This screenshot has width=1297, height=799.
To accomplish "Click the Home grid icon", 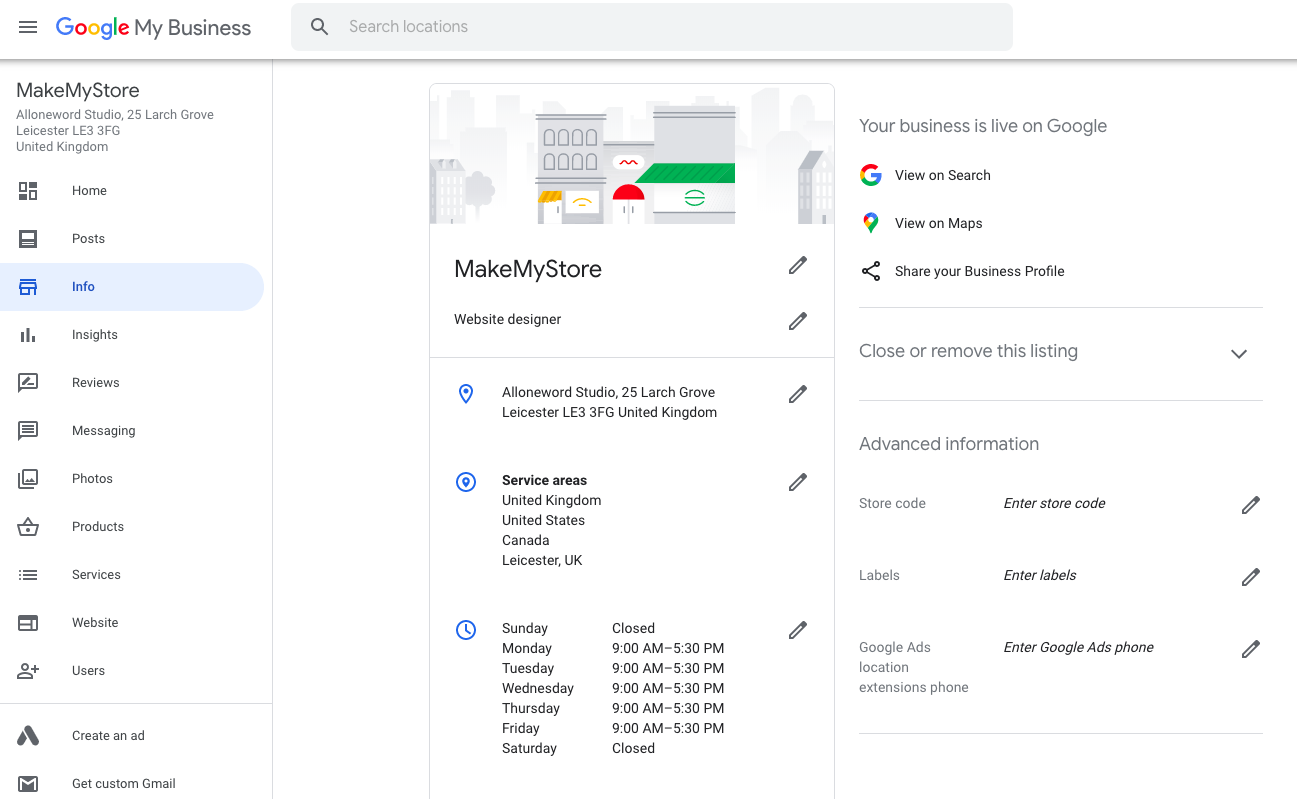I will [x=28, y=190].
